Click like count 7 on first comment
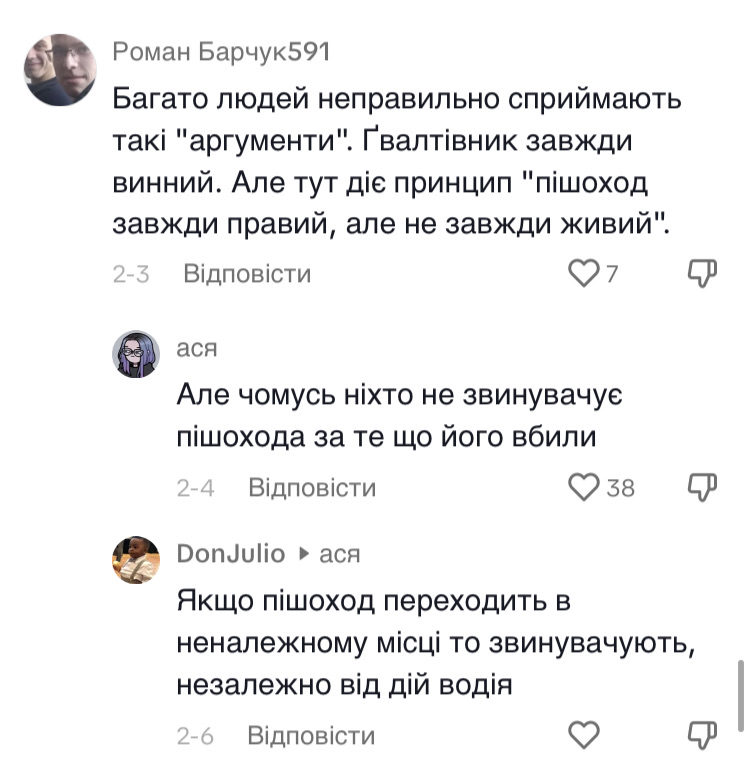Image resolution: width=750 pixels, height=764 pixels. (612, 273)
